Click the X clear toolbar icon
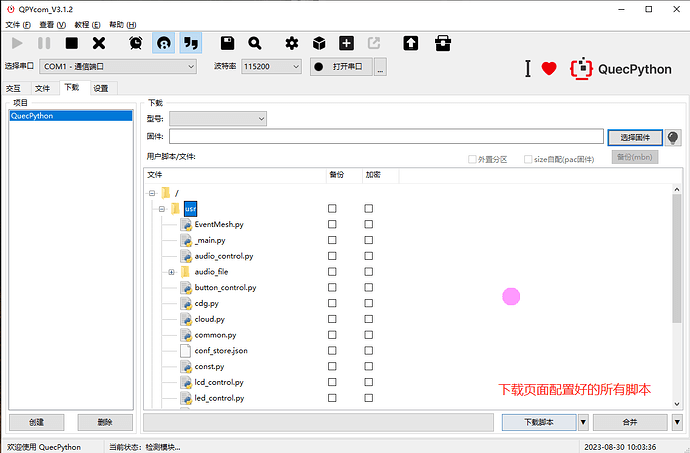690x453 pixels. click(x=99, y=43)
